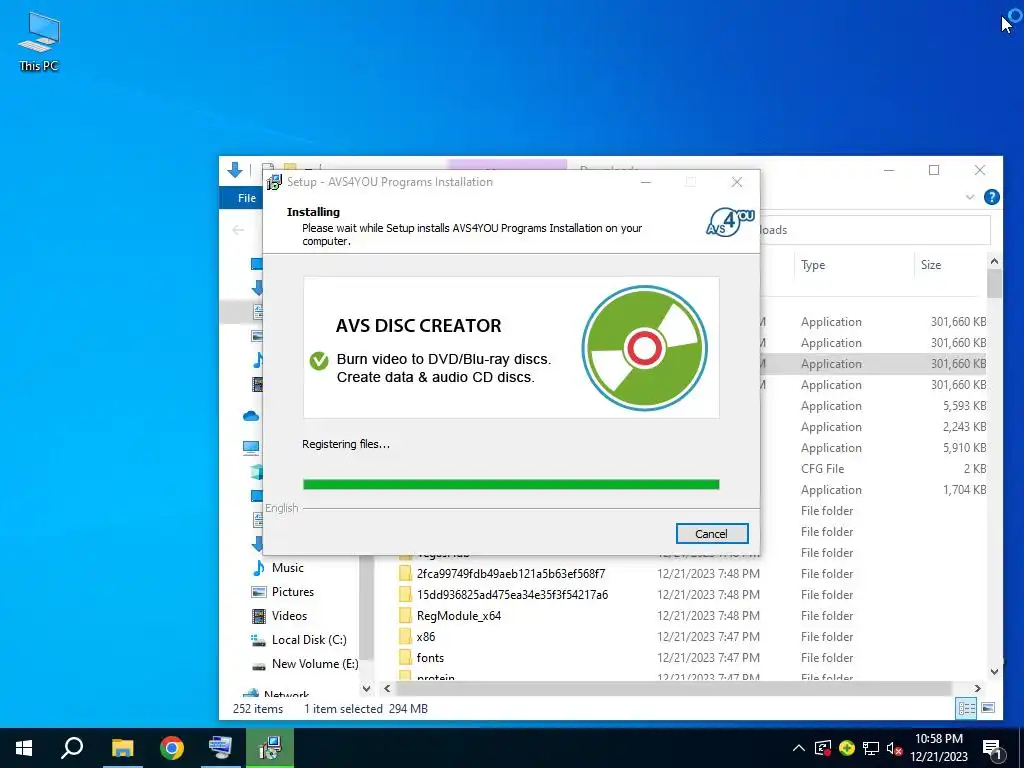Click the setup installer icon in title bar
Image resolution: width=1024 pixels, height=768 pixels.
pos(274,182)
